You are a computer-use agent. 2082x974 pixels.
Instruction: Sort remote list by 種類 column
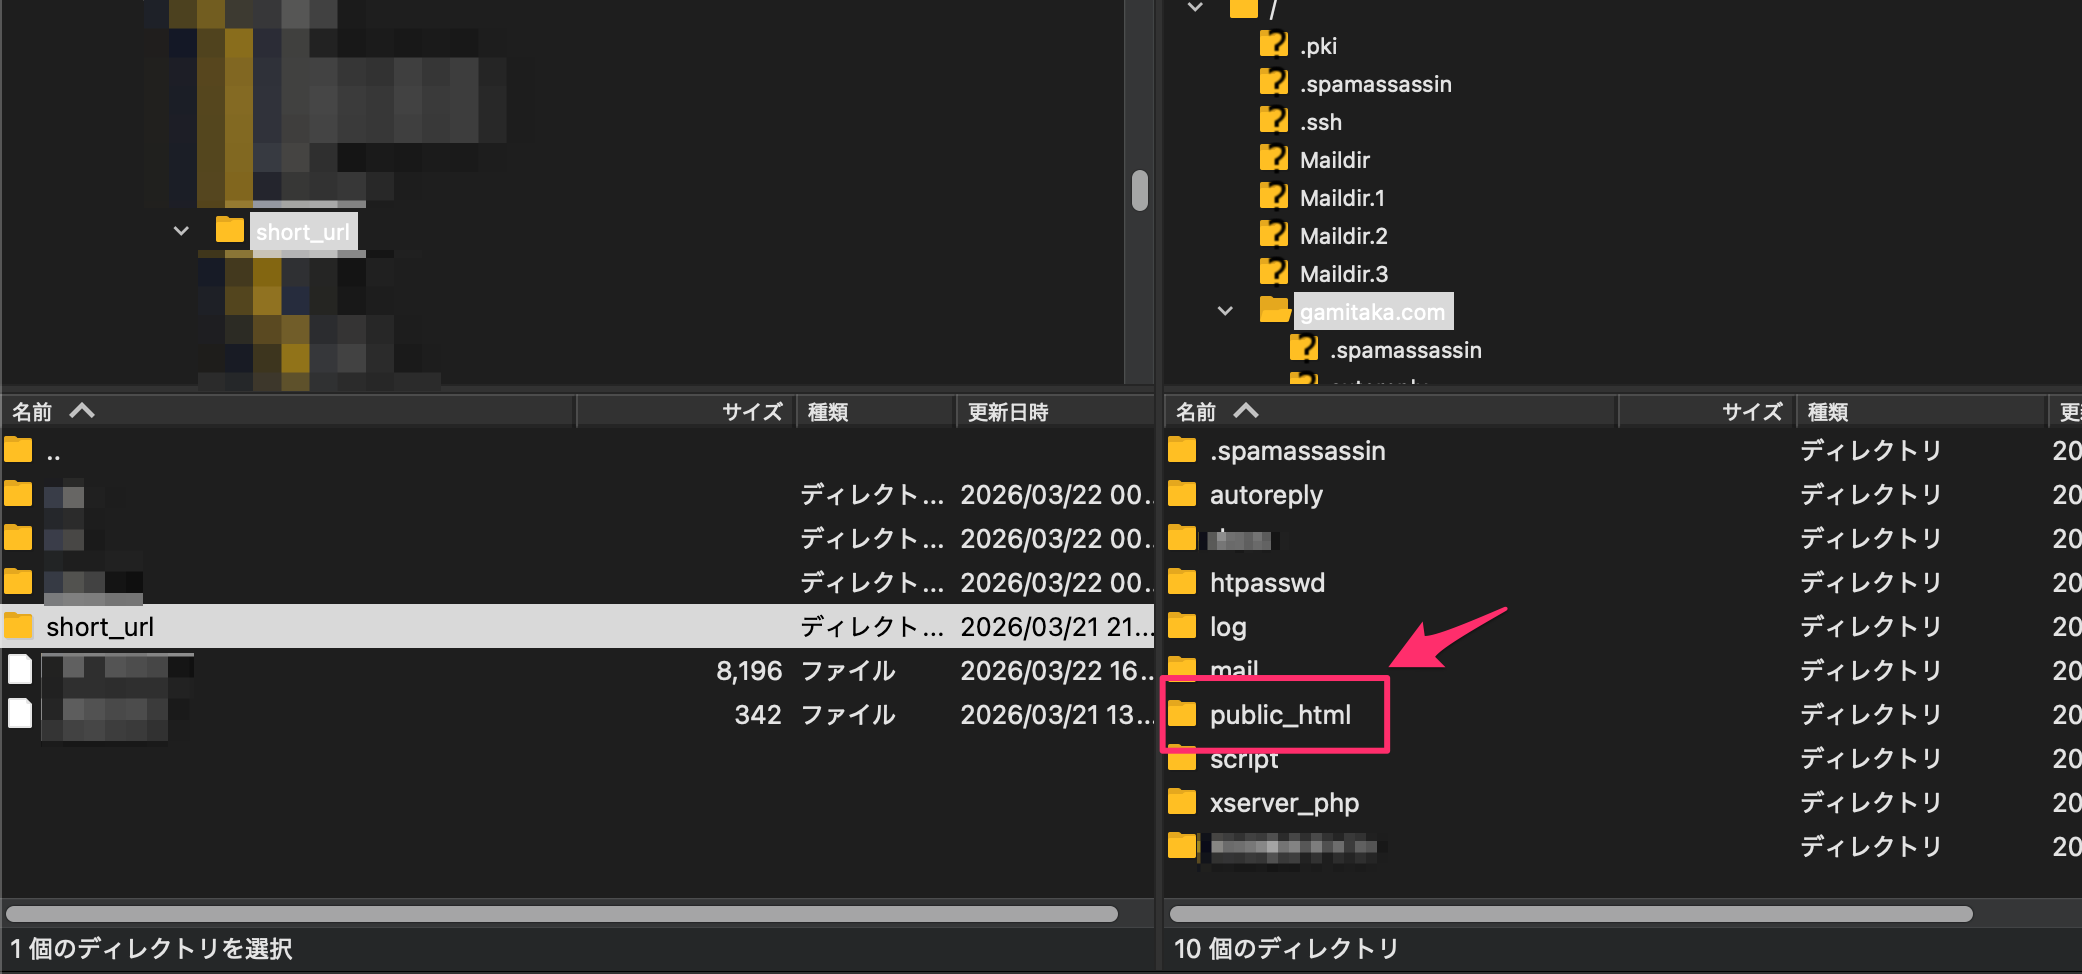coord(1828,412)
